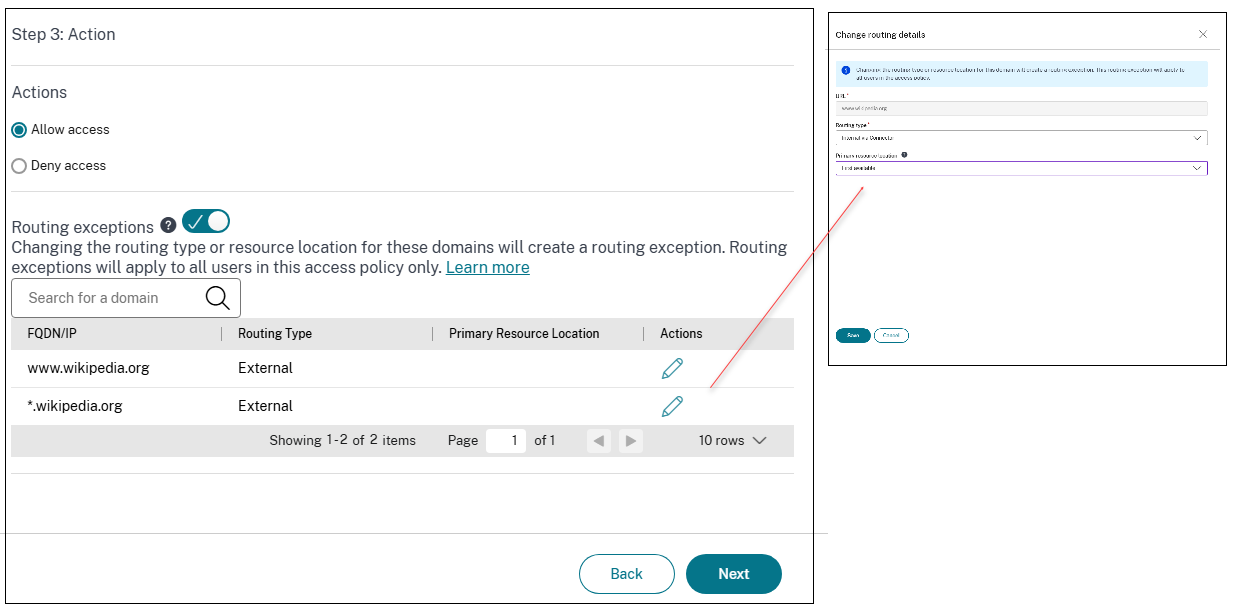The image size is (1233, 606).
Task: Open the 10 rows per page dropdown
Action: coord(732,440)
